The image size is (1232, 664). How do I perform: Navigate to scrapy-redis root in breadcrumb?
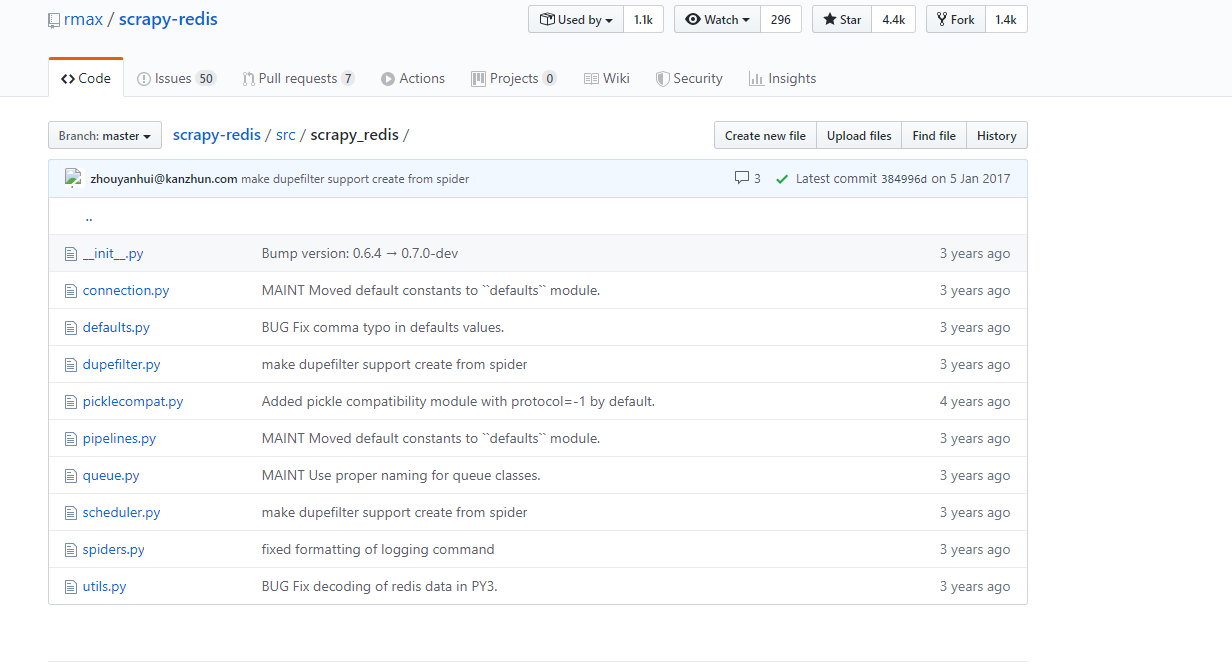click(216, 135)
